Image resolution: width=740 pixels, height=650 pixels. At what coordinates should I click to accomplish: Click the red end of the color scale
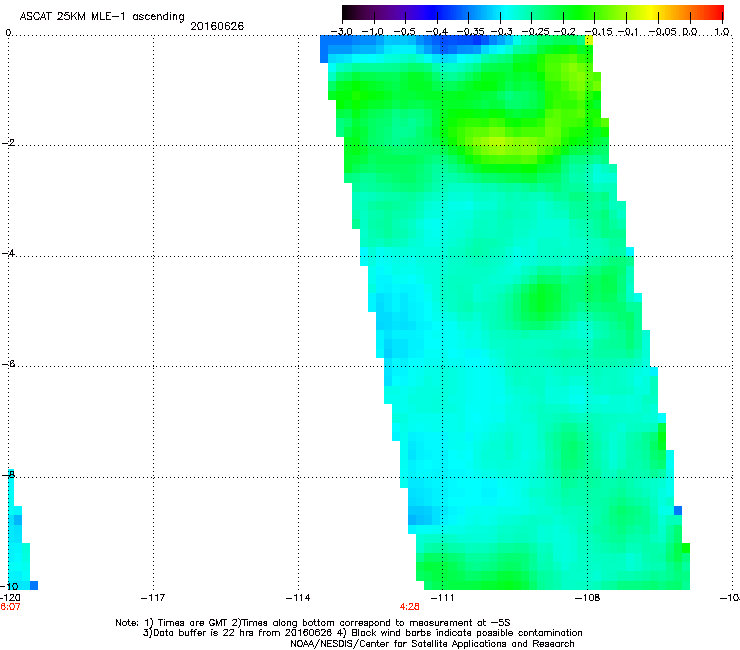(x=715, y=13)
